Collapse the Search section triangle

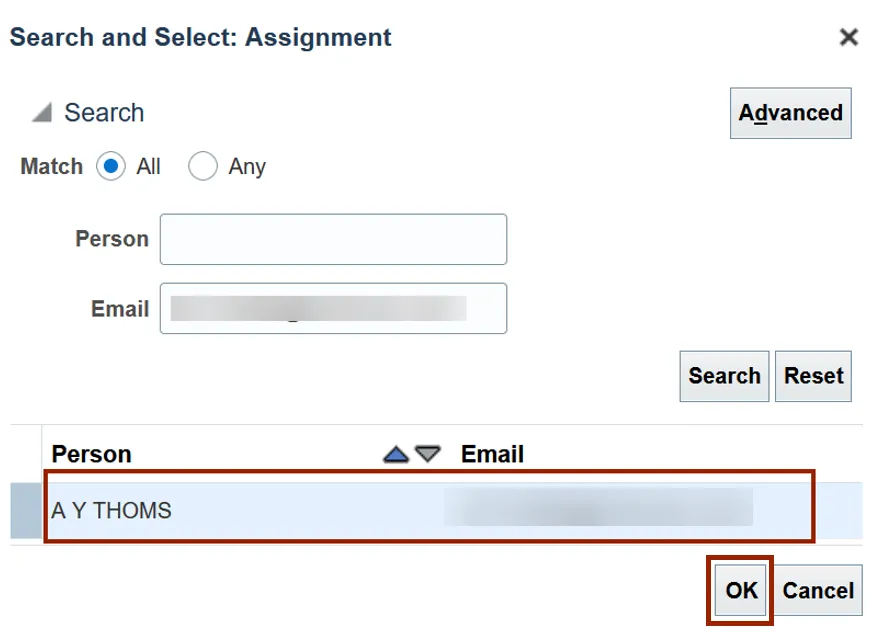(41, 113)
